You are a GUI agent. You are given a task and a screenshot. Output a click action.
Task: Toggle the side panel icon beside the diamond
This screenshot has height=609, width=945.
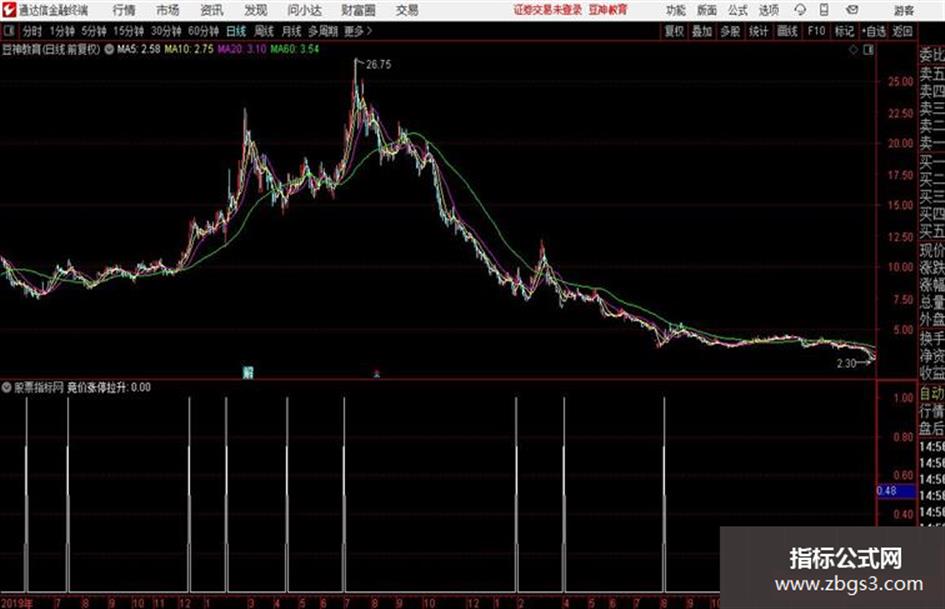tap(868, 50)
